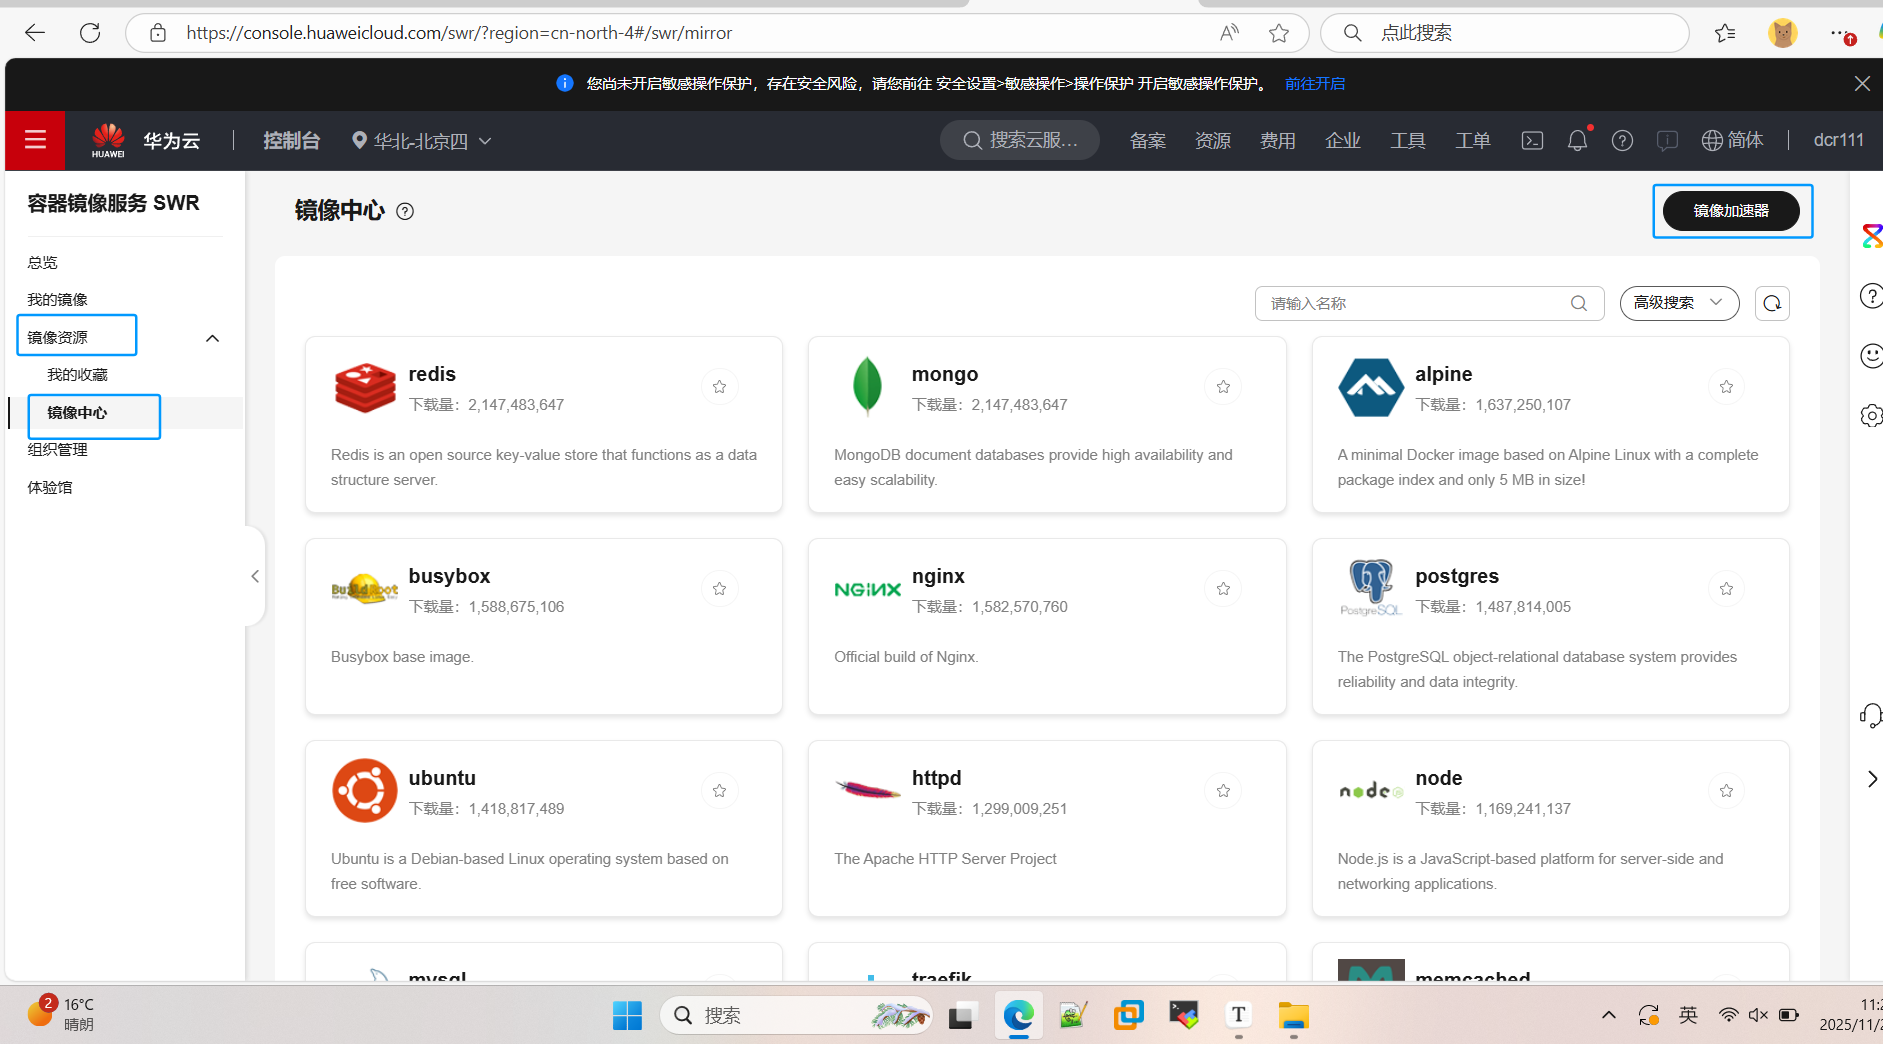Open 备案 in top navigation
Image resolution: width=1883 pixels, height=1044 pixels.
point(1148,141)
